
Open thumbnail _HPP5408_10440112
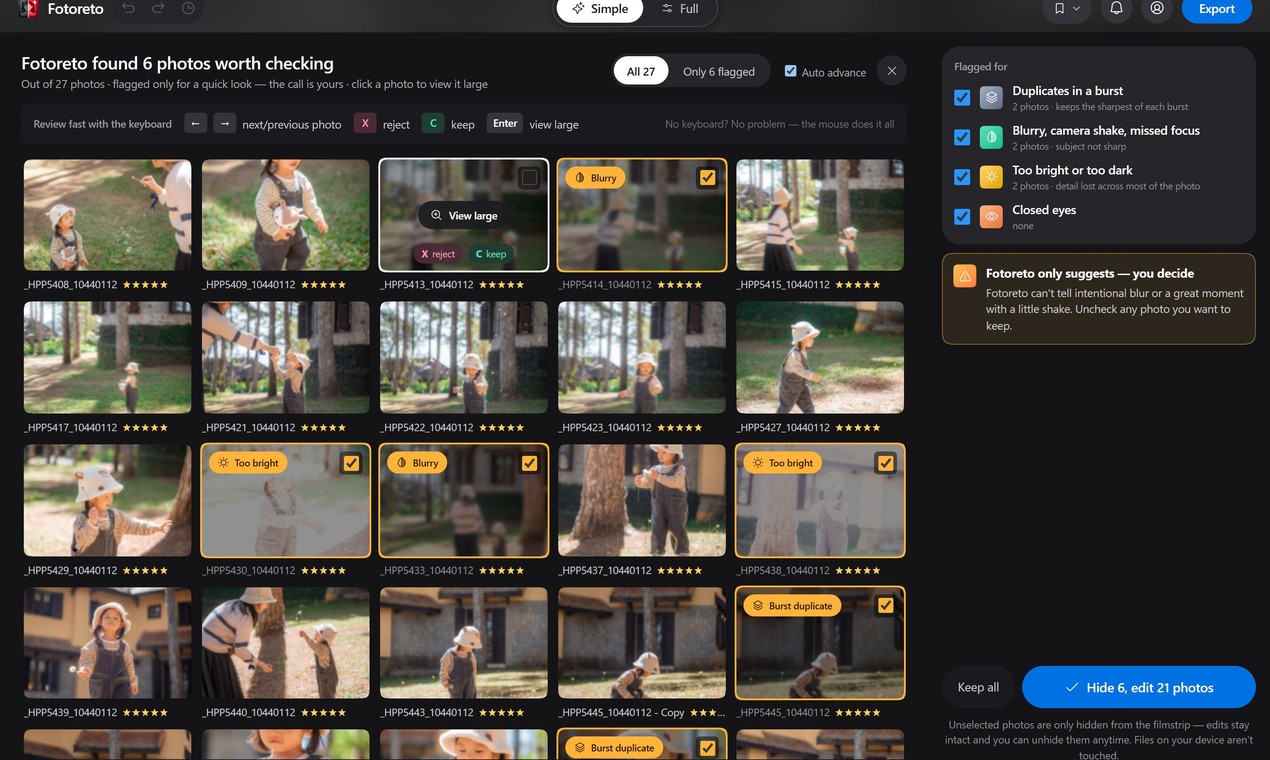[107, 215]
